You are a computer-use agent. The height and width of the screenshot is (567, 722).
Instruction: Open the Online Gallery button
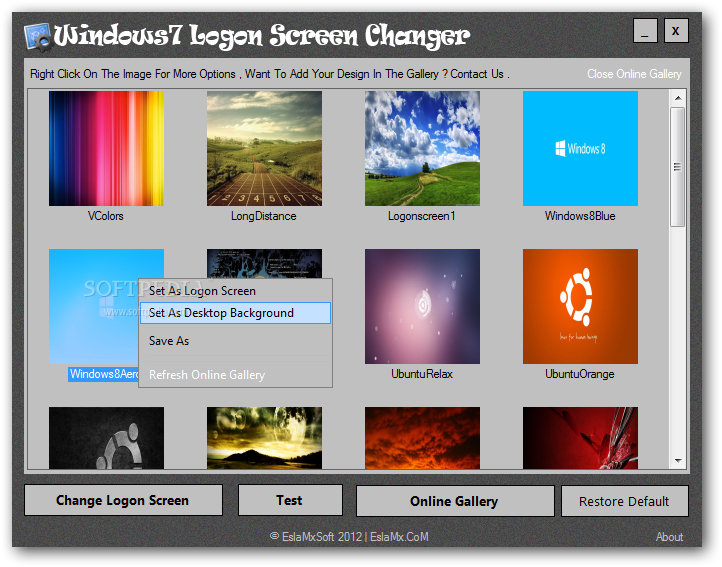(455, 501)
